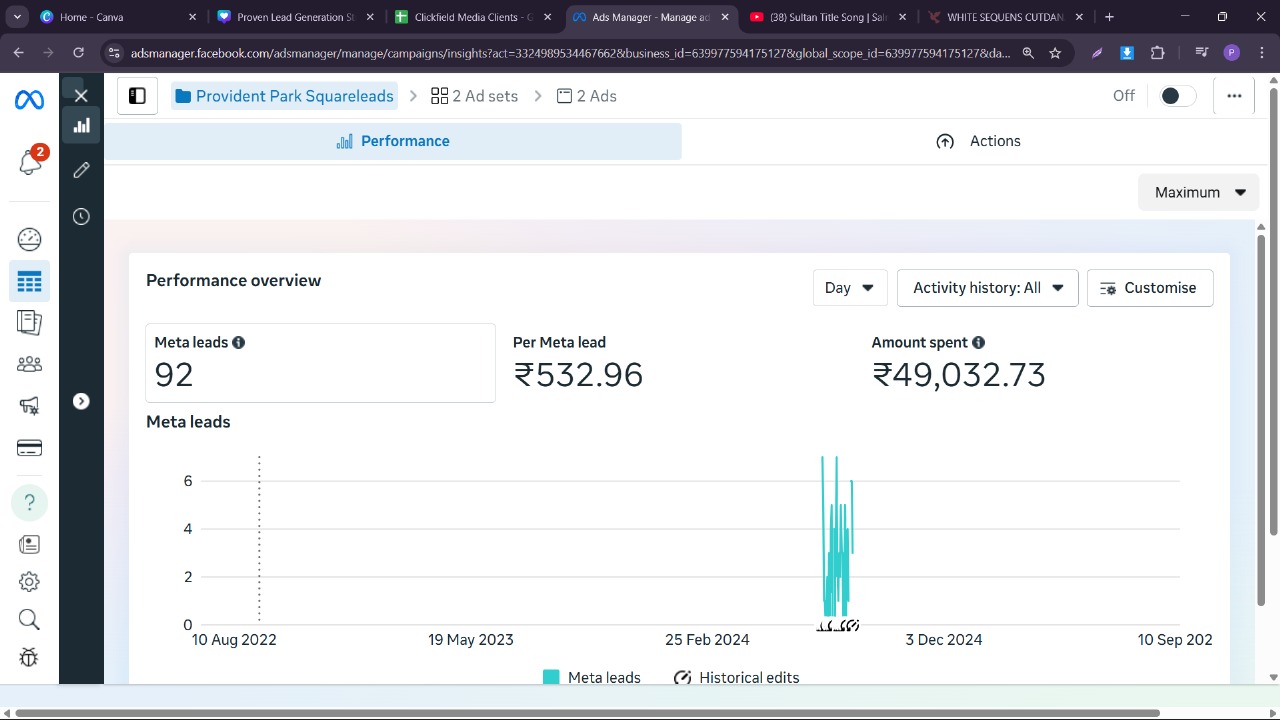The height and width of the screenshot is (720, 1280).
Task: Switch to the Performance tab
Action: tap(393, 141)
